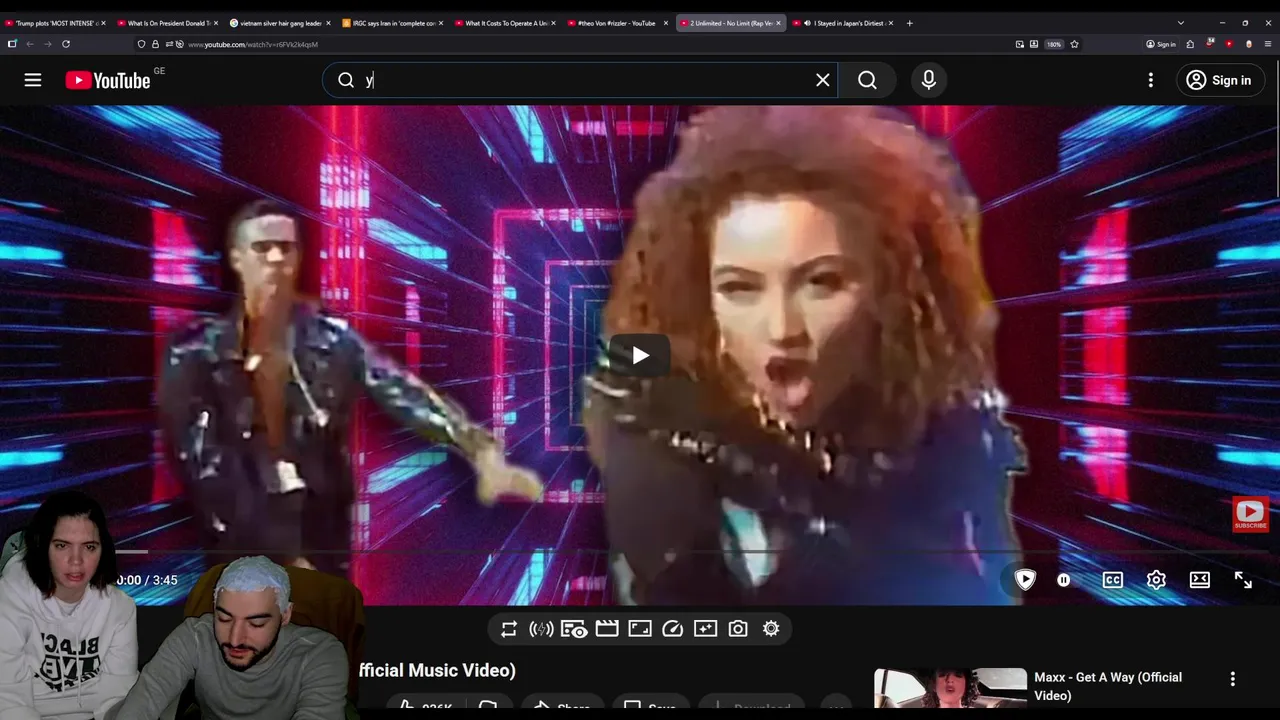Switch to the 'Trump plots MOST INTENSE' tab
The image size is (1280, 720).
[x=56, y=23]
